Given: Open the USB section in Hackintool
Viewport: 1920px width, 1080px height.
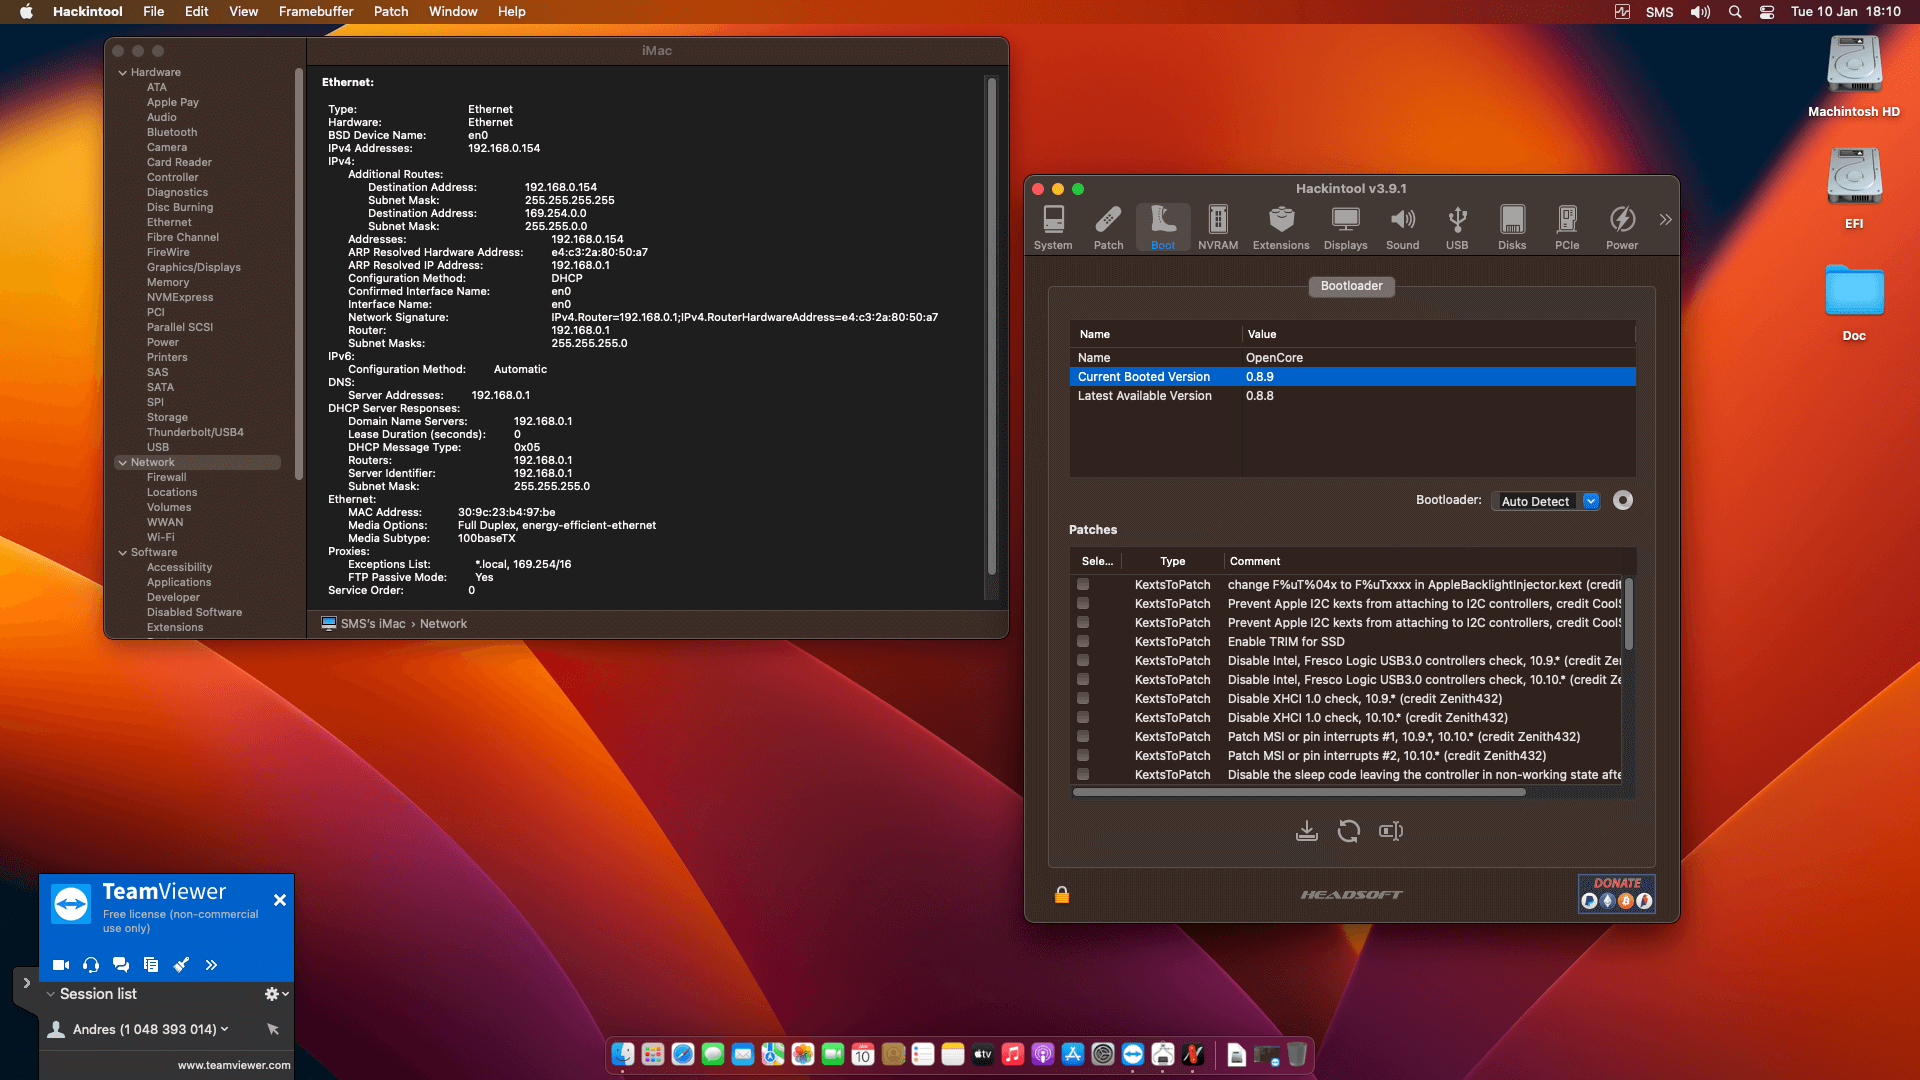Looking at the screenshot, I should (1457, 226).
